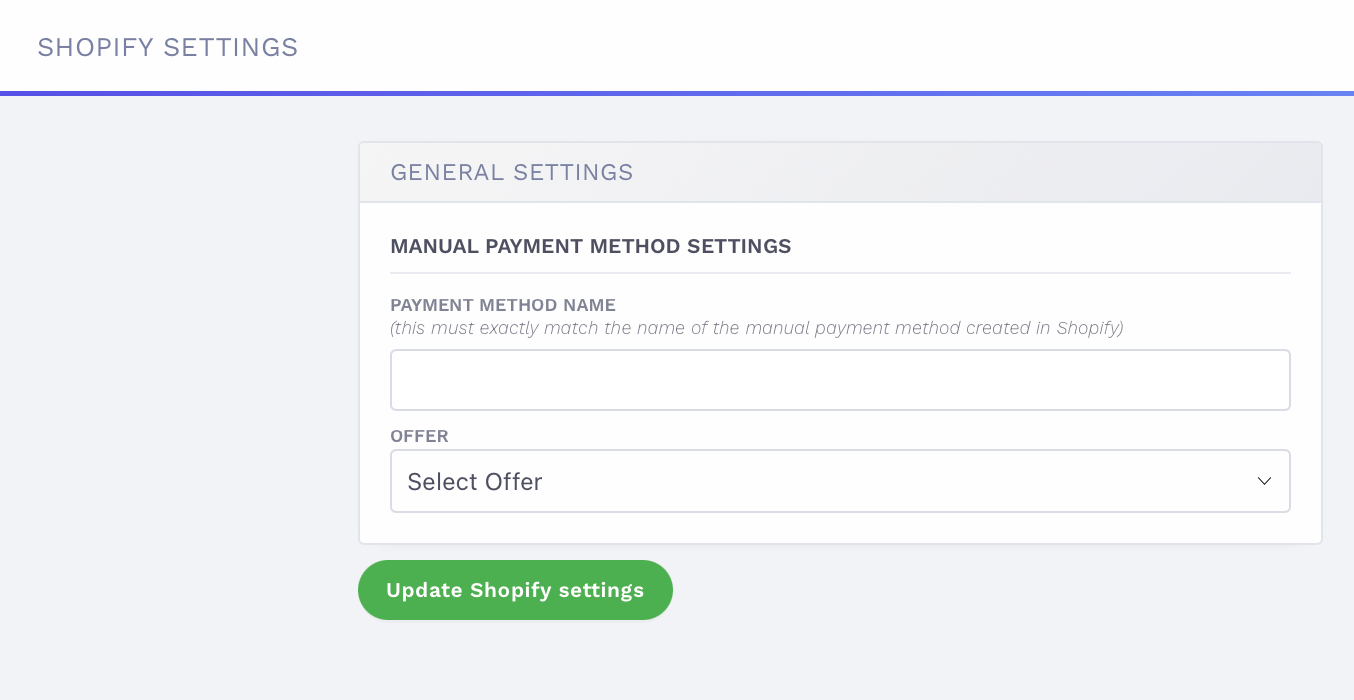
Task: Click the Select Offer placeholder text
Action: (x=474, y=481)
